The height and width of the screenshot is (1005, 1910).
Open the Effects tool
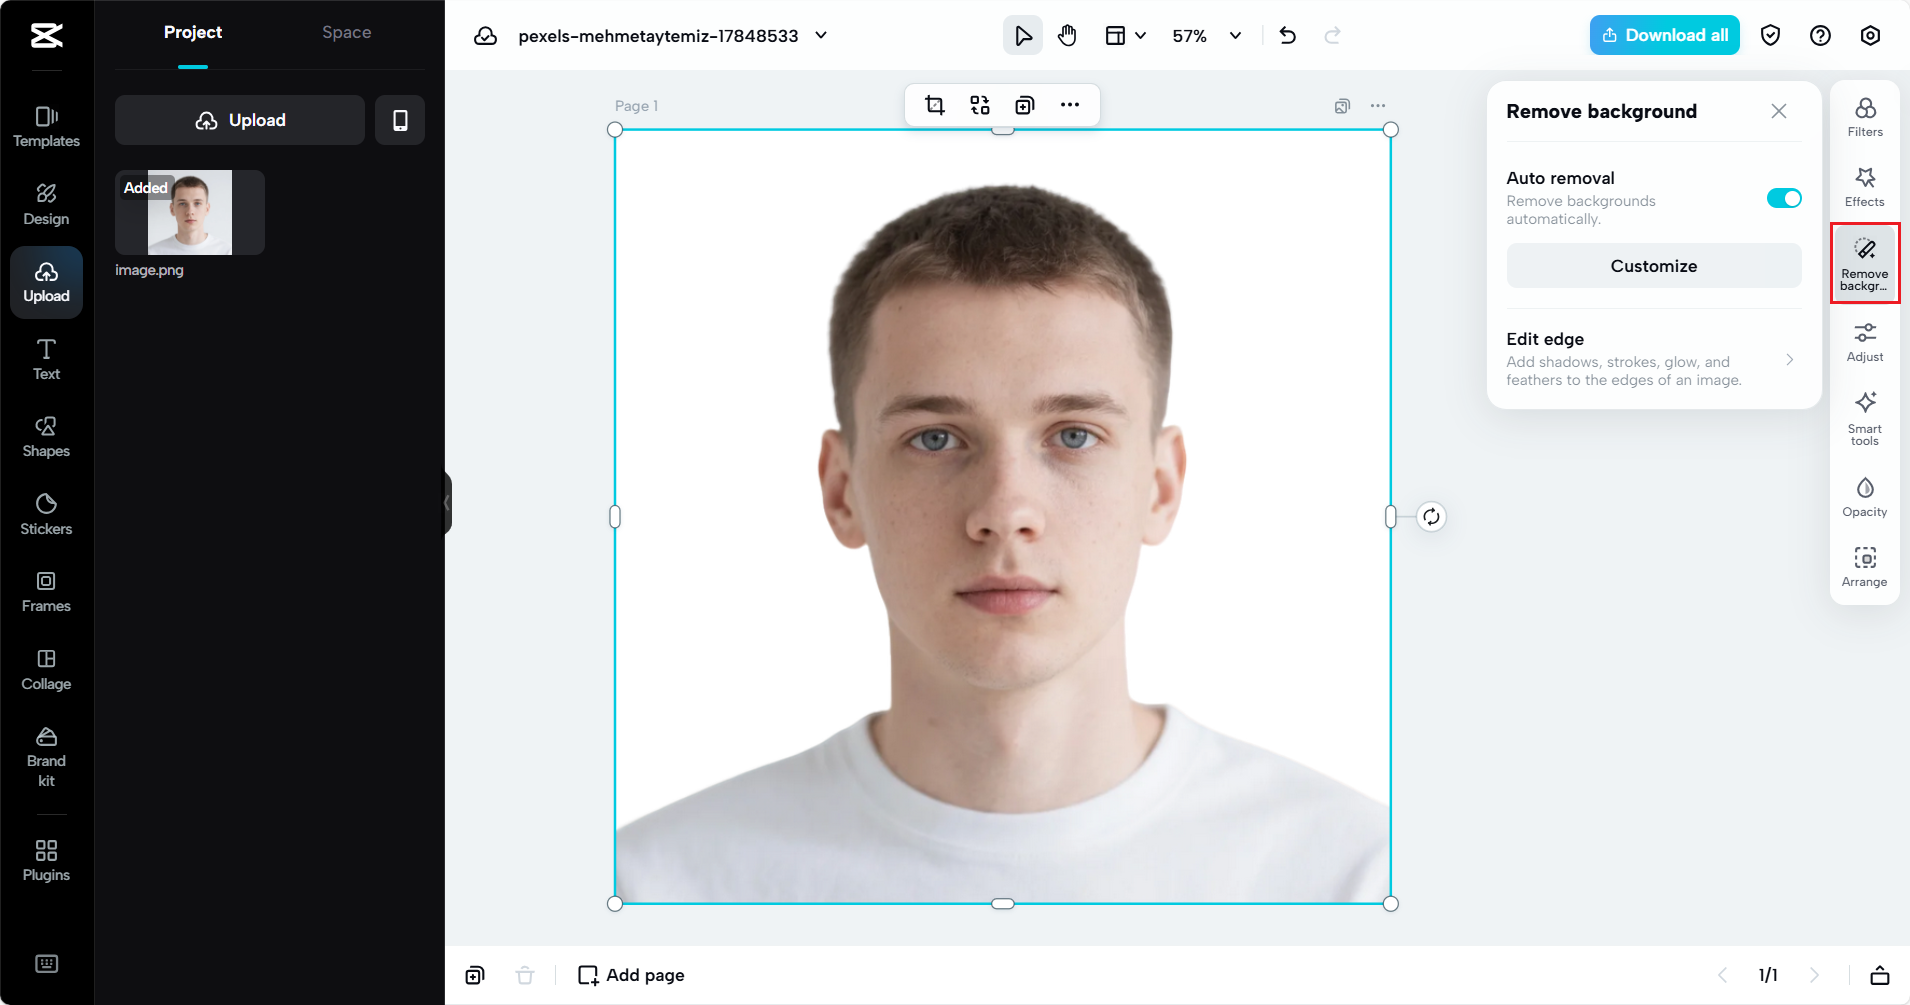click(x=1865, y=187)
